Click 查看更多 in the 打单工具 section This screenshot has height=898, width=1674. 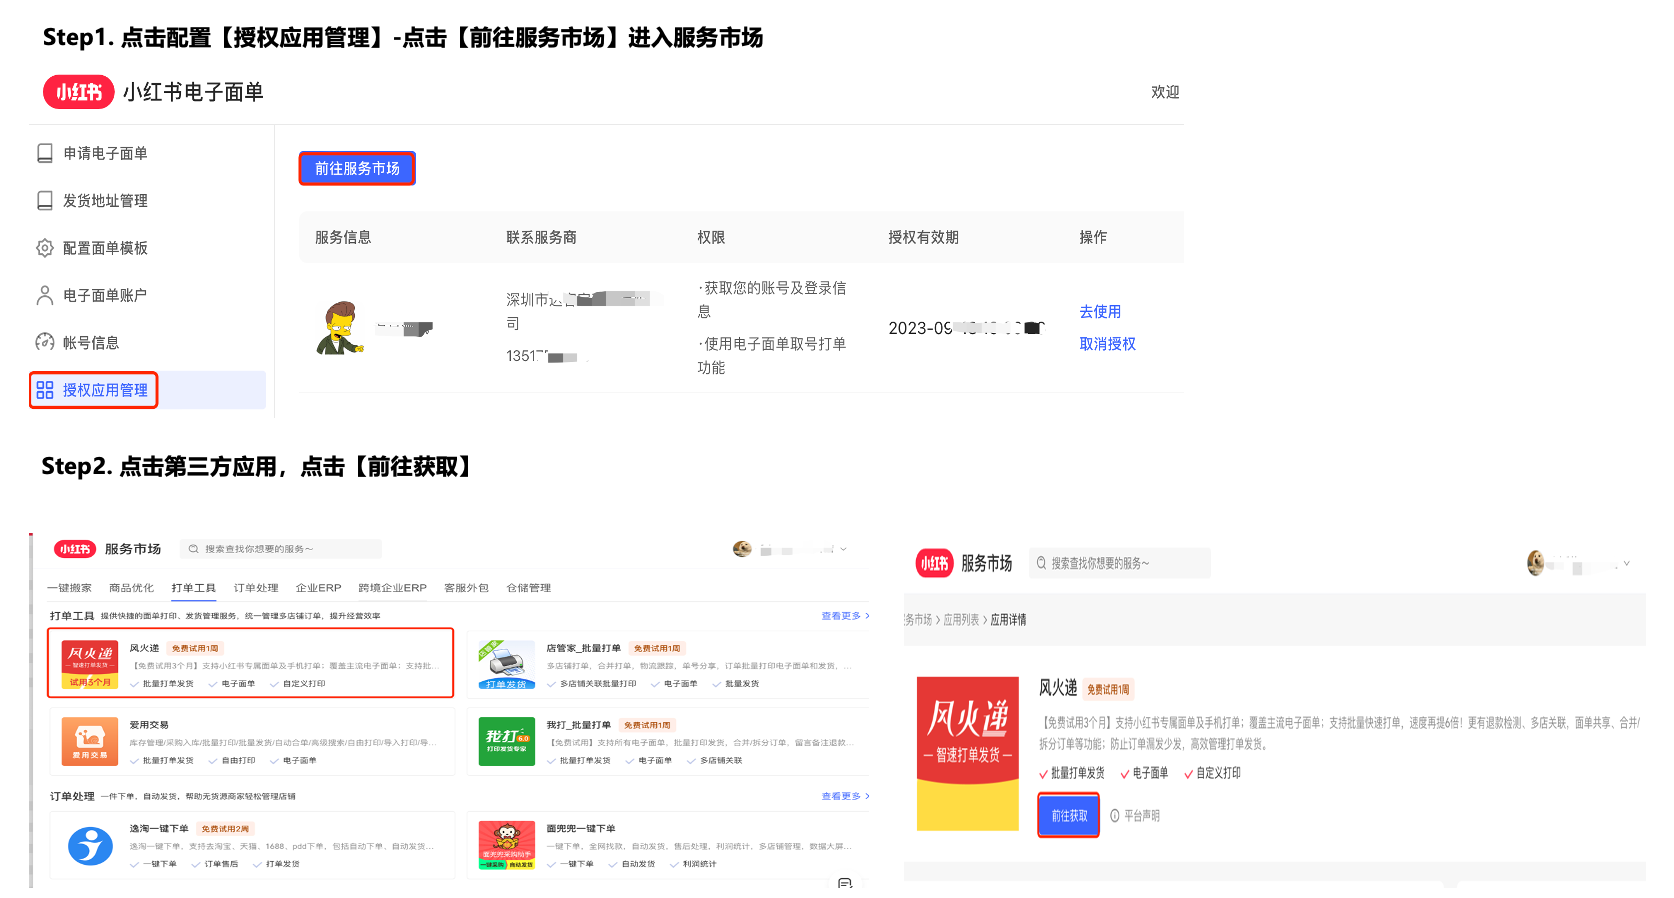[x=845, y=616]
